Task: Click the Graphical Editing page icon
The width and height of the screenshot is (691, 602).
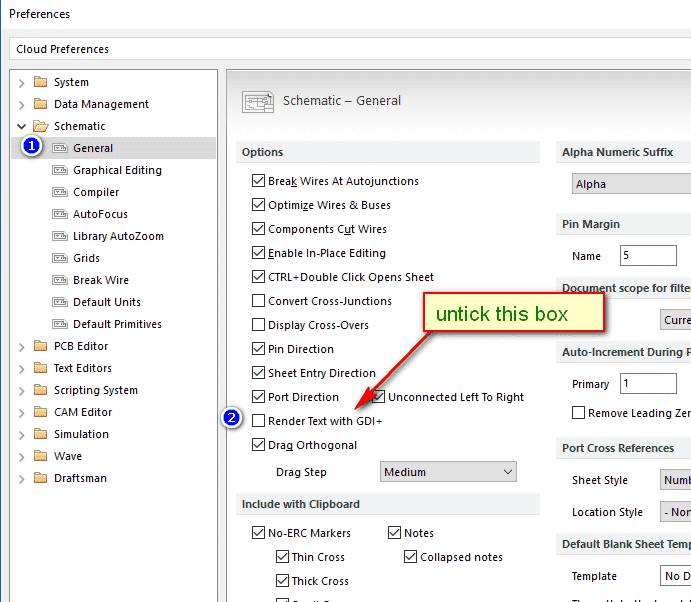Action: 60,170
